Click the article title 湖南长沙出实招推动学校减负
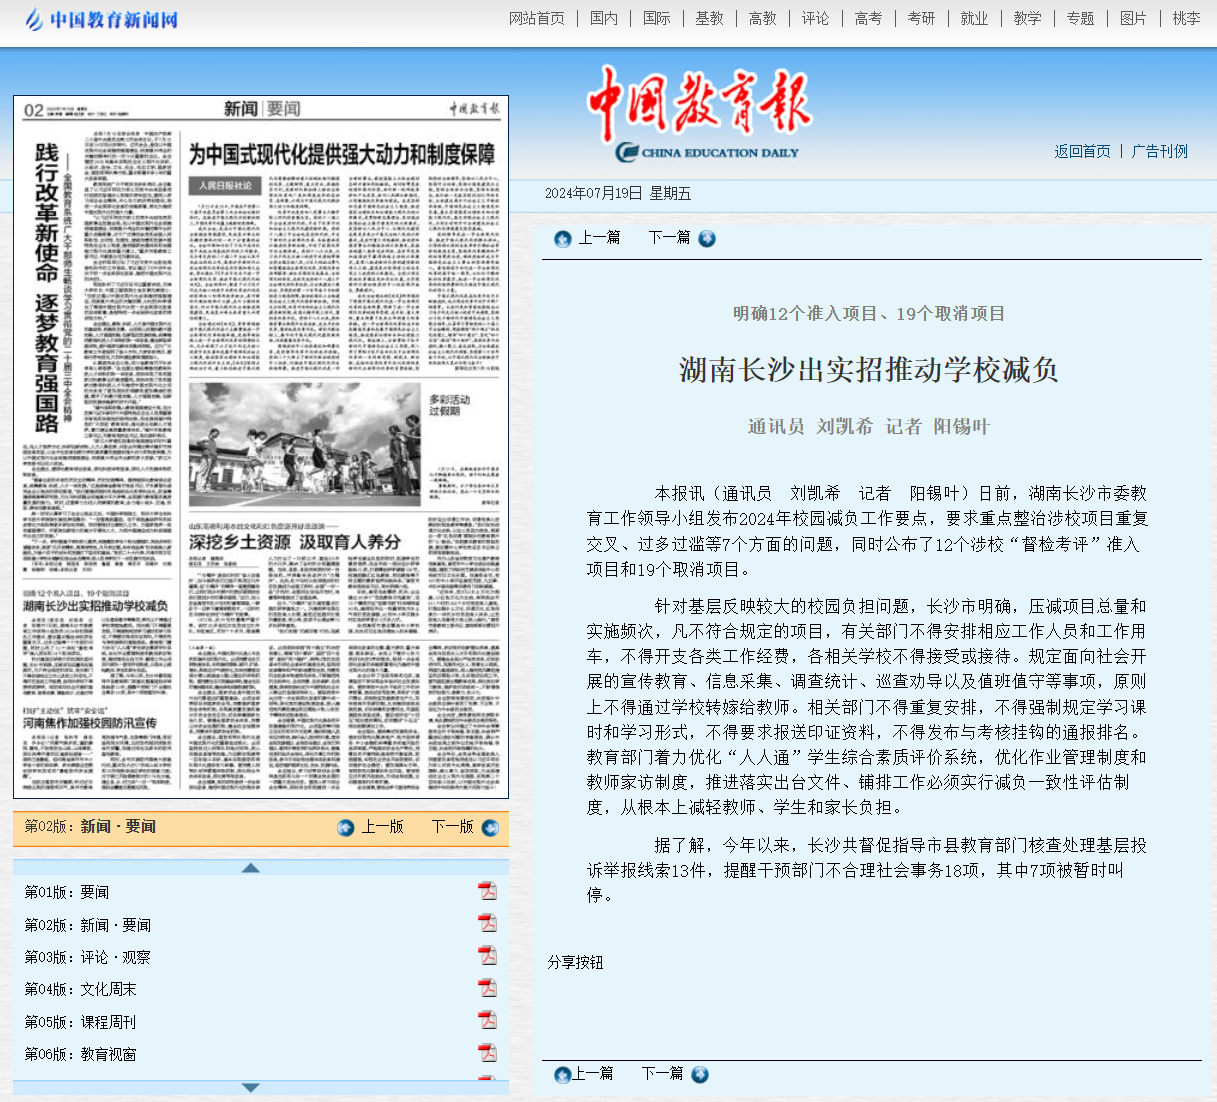Screen dimensions: 1217x1102 tap(869, 370)
